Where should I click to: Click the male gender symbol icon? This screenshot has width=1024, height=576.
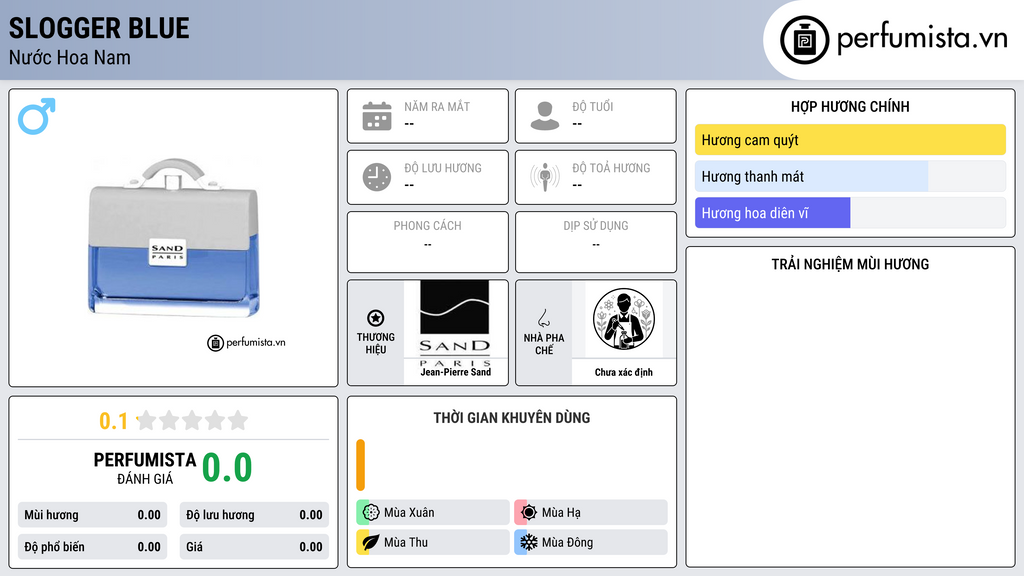[x=37, y=116]
